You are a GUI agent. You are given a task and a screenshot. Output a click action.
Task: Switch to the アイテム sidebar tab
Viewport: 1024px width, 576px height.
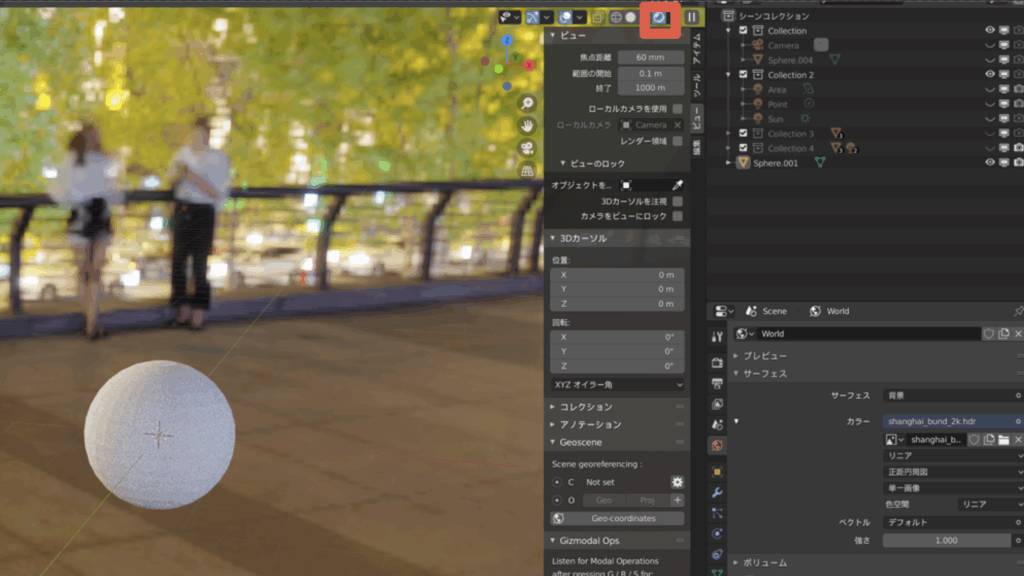(x=697, y=47)
